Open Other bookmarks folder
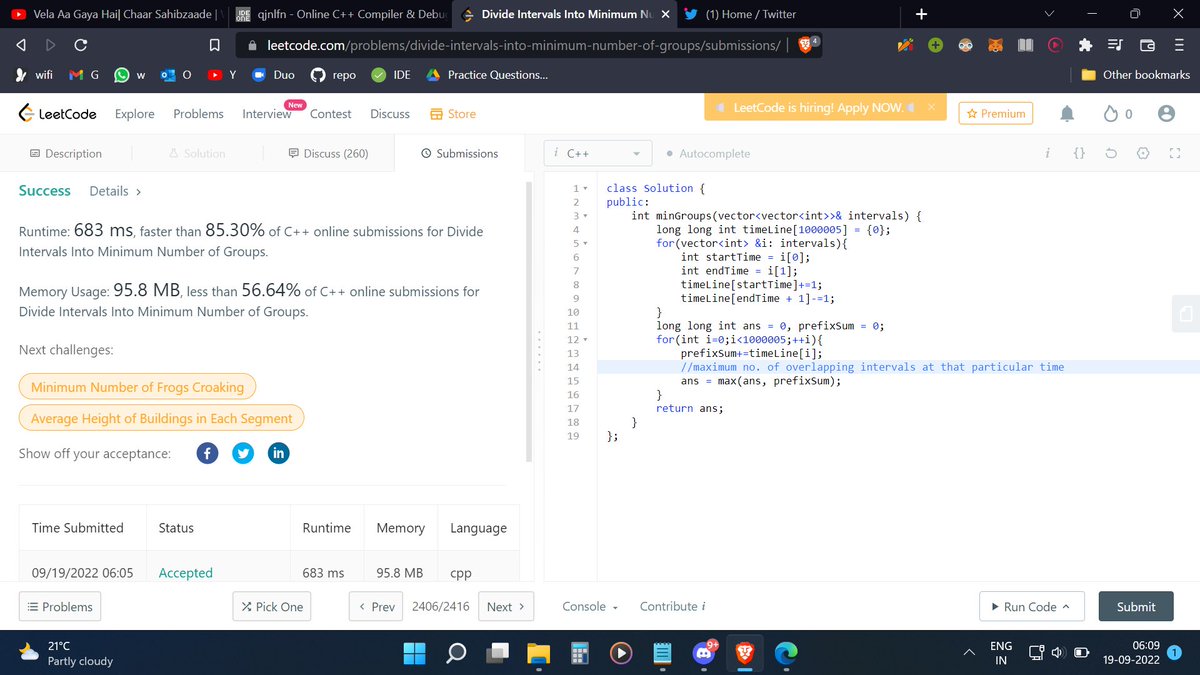 [x=1136, y=75]
